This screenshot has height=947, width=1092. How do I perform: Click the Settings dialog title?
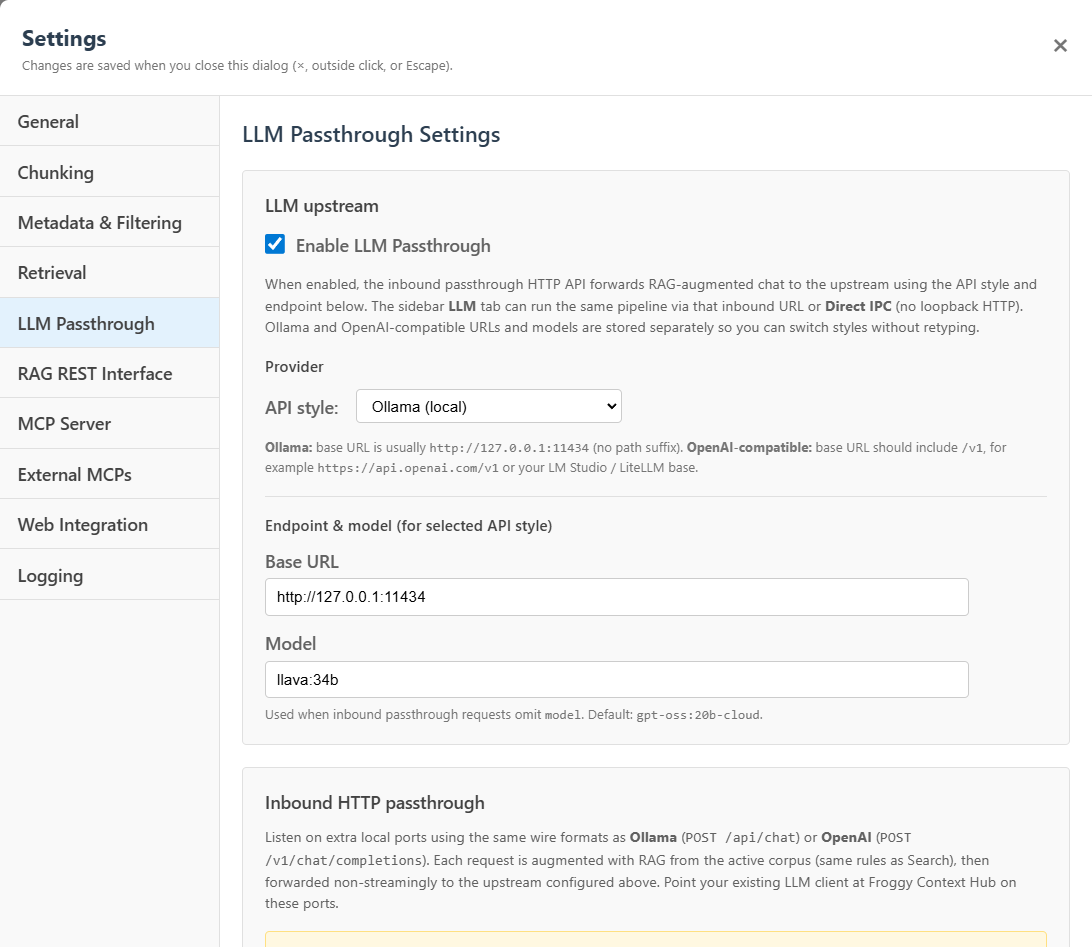click(x=64, y=38)
